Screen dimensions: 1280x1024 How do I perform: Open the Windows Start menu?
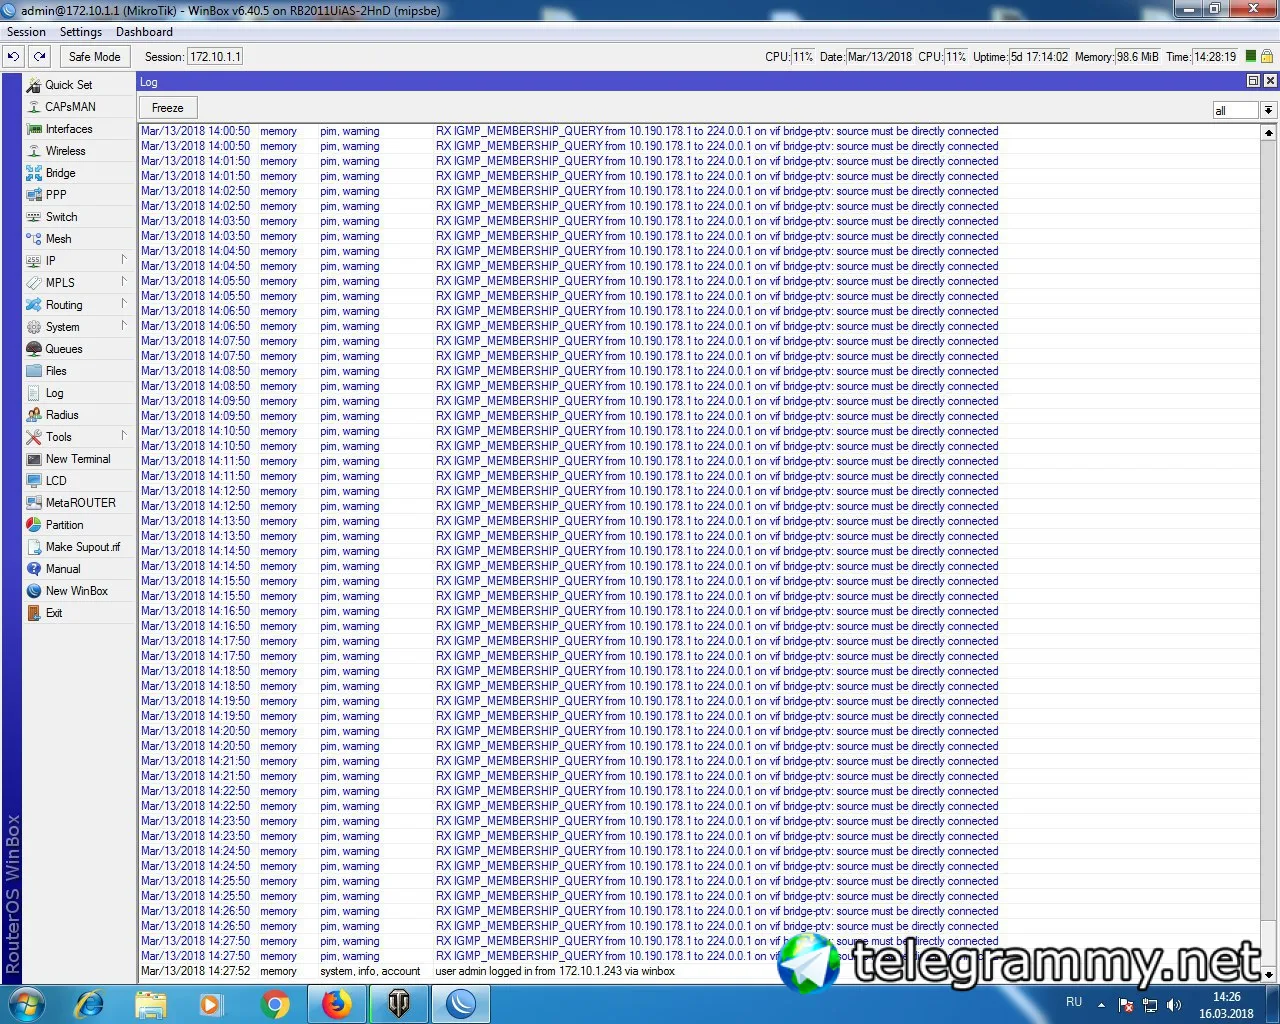click(26, 1003)
